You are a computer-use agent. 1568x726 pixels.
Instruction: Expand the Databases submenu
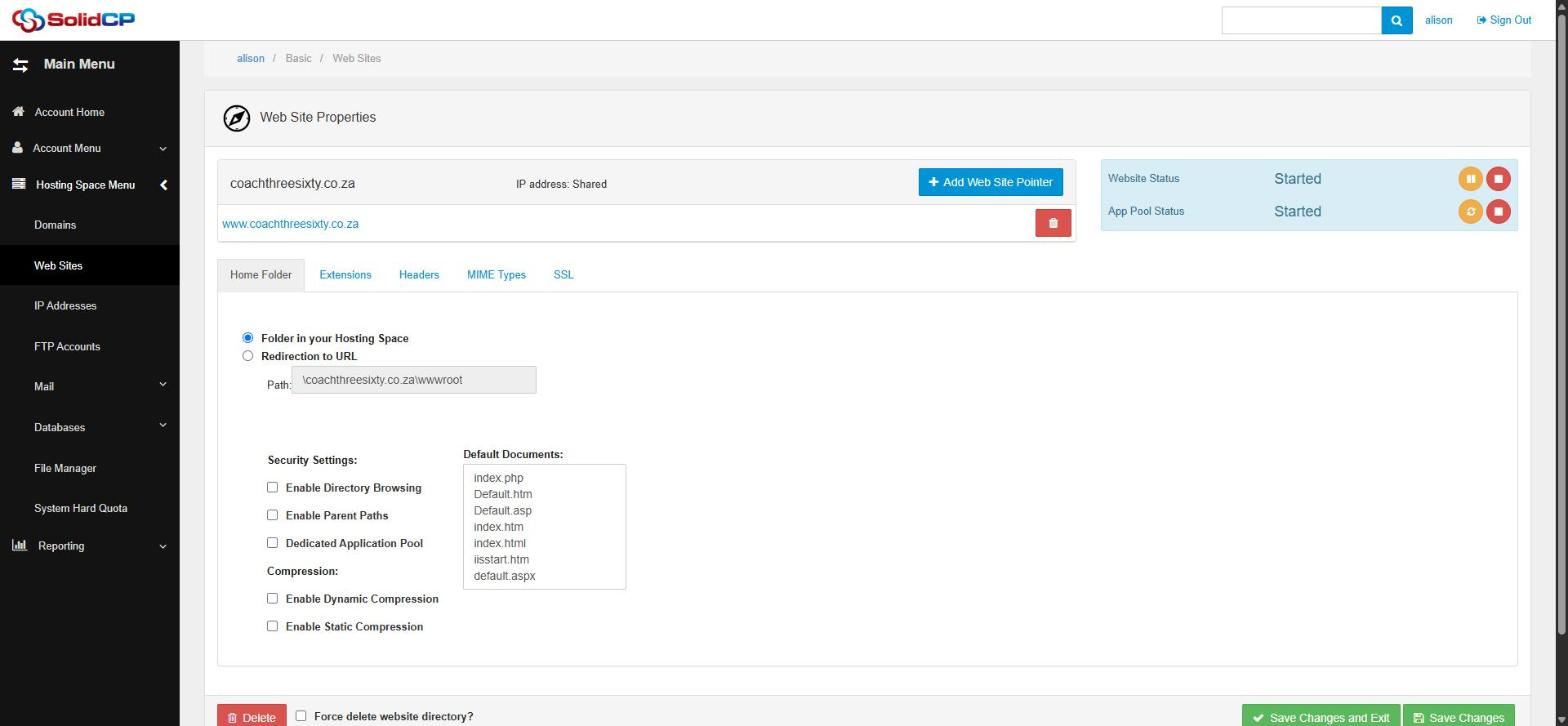tap(163, 425)
